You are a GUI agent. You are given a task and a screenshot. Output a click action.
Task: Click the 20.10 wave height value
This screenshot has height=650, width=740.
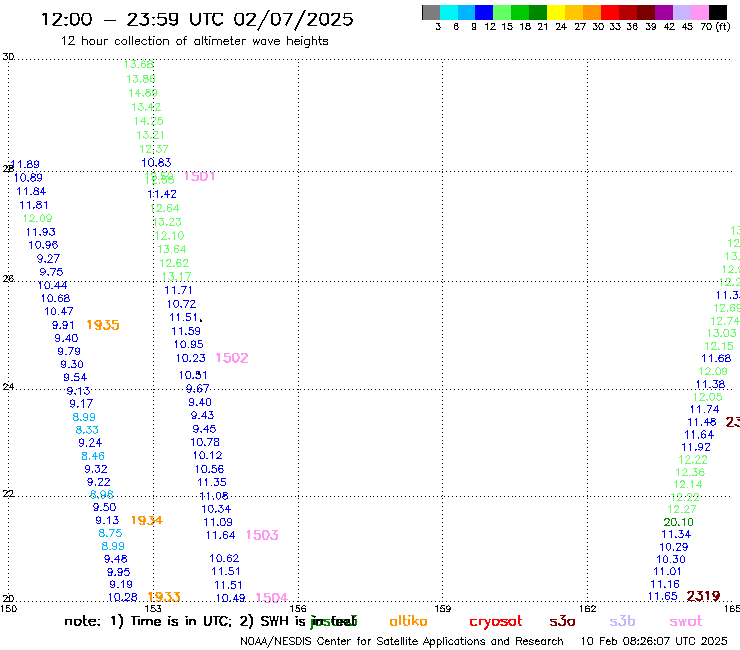tap(679, 522)
